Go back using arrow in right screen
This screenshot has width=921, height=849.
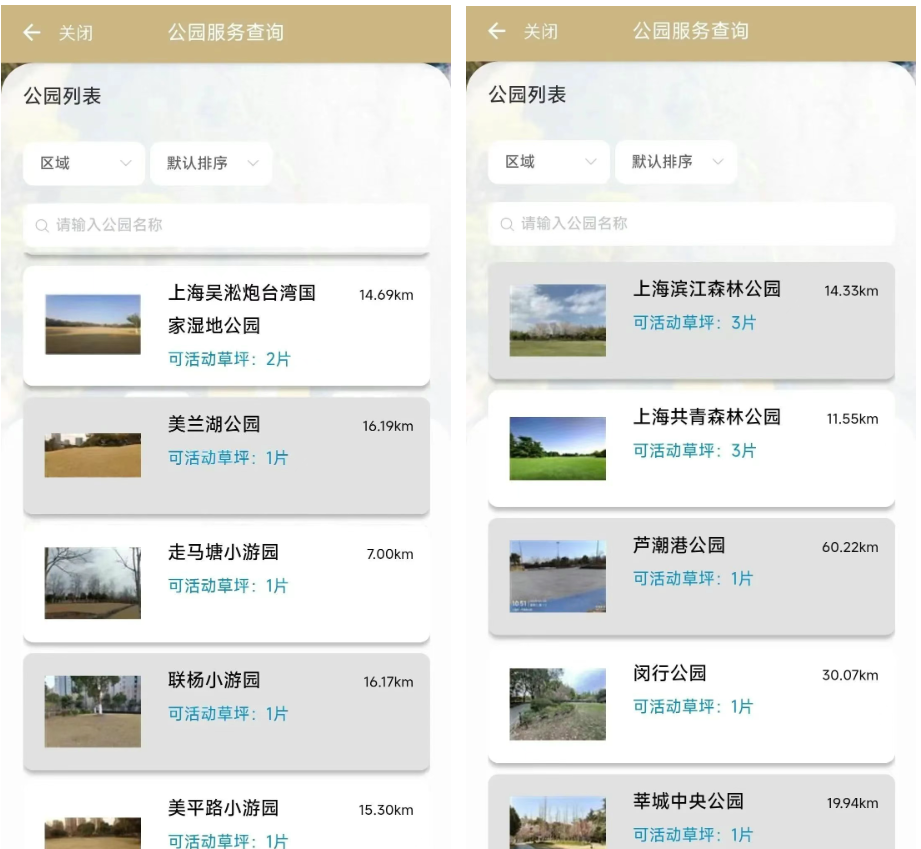click(497, 31)
